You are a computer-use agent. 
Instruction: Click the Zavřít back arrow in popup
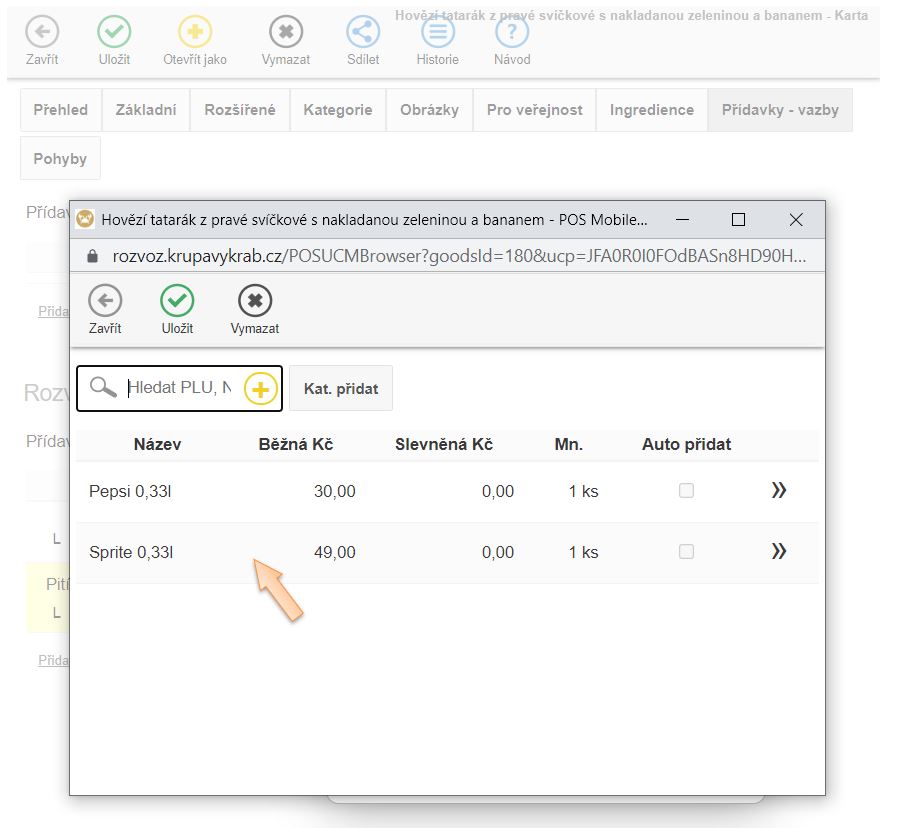(105, 301)
